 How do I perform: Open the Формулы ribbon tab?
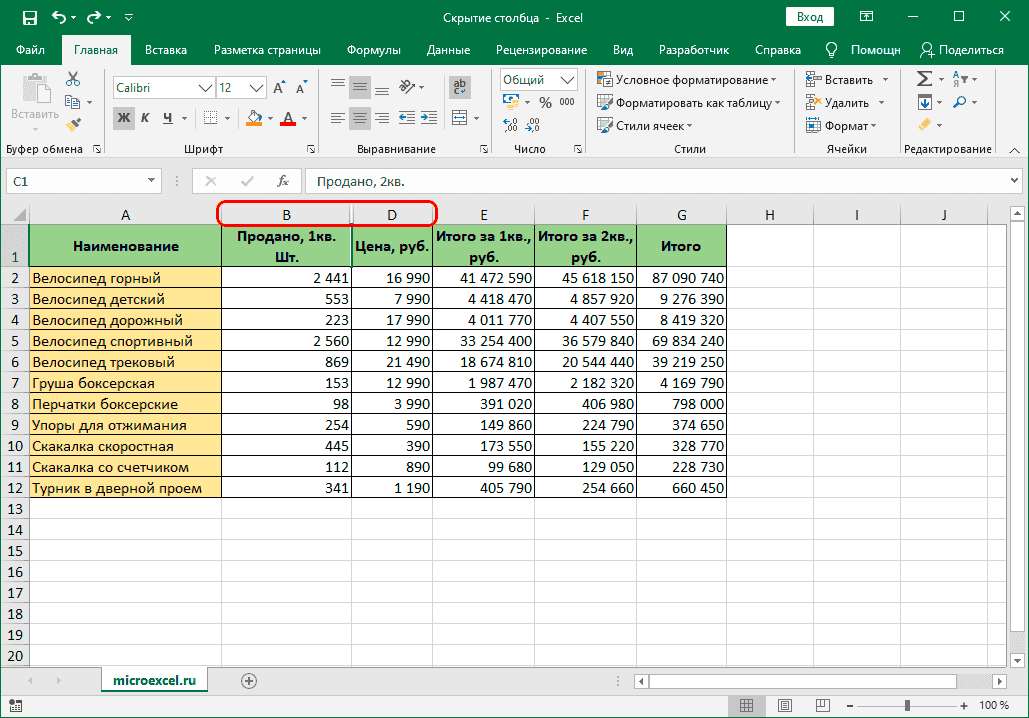(x=373, y=50)
